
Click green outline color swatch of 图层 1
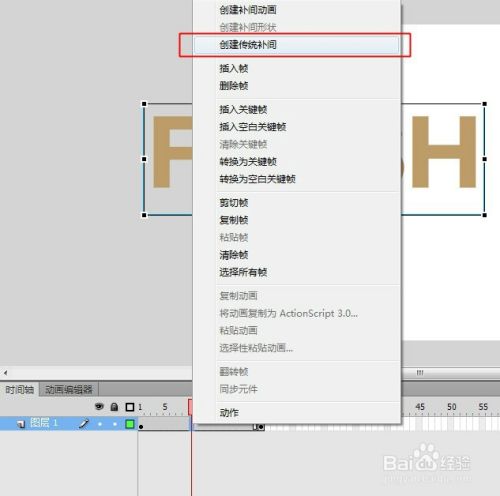[130, 424]
